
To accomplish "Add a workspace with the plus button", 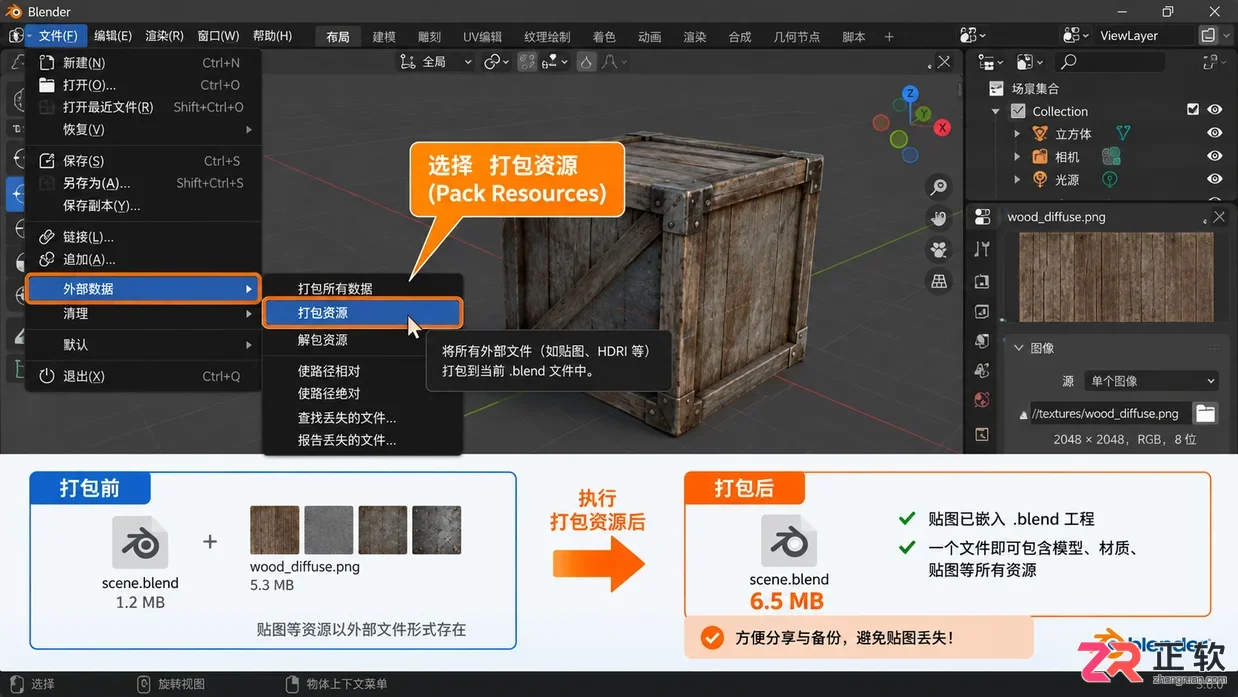I will pos(889,37).
